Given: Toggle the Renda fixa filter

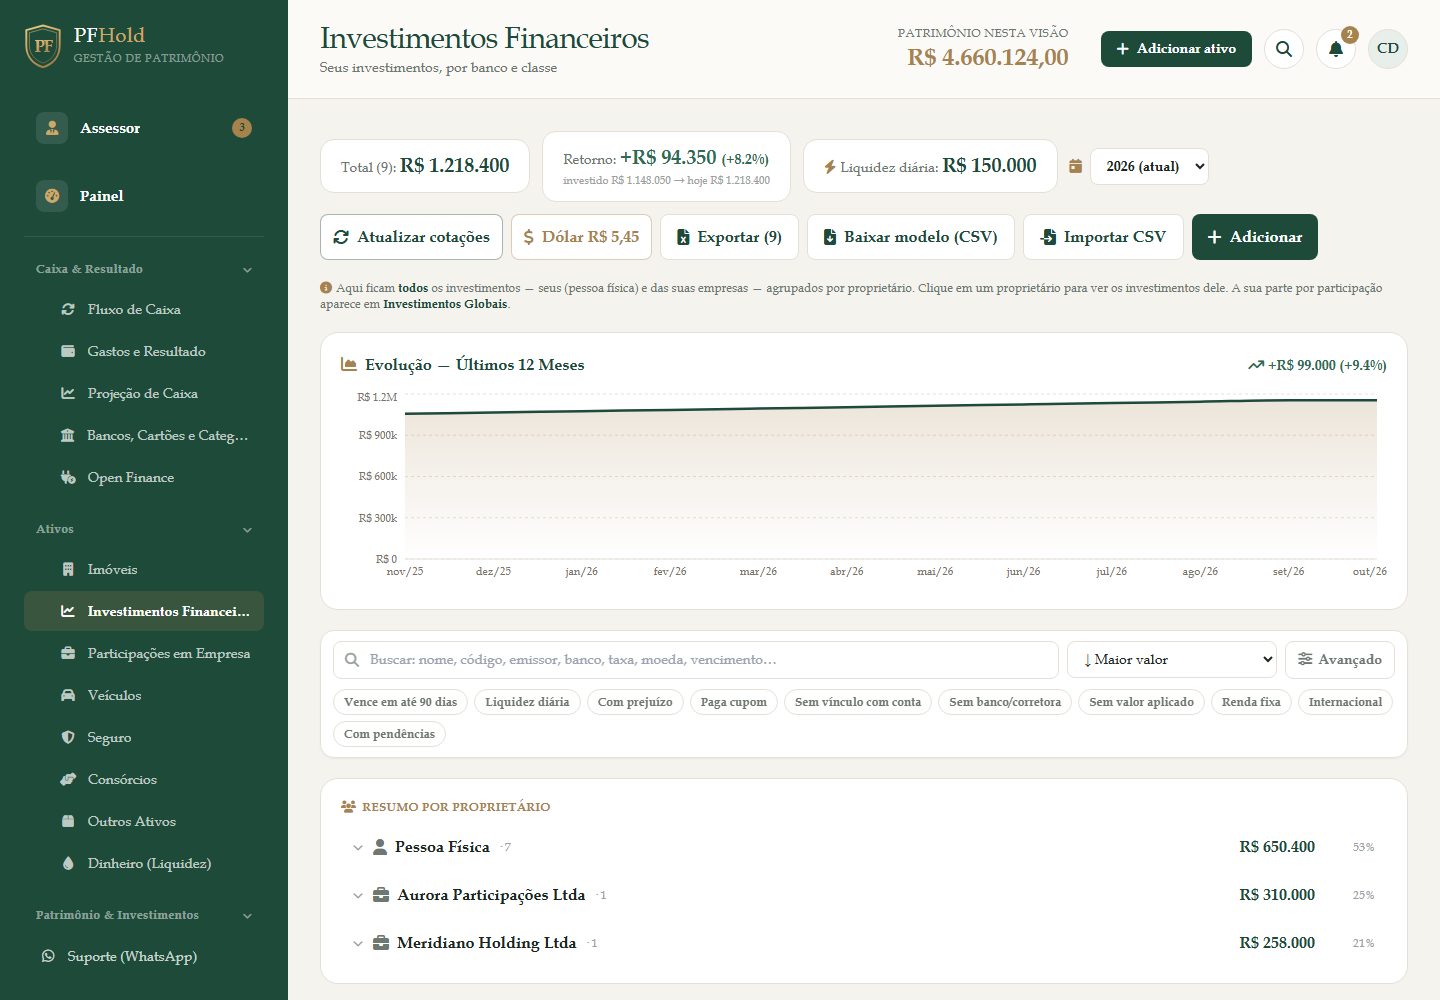Looking at the screenshot, I should coord(1251,702).
